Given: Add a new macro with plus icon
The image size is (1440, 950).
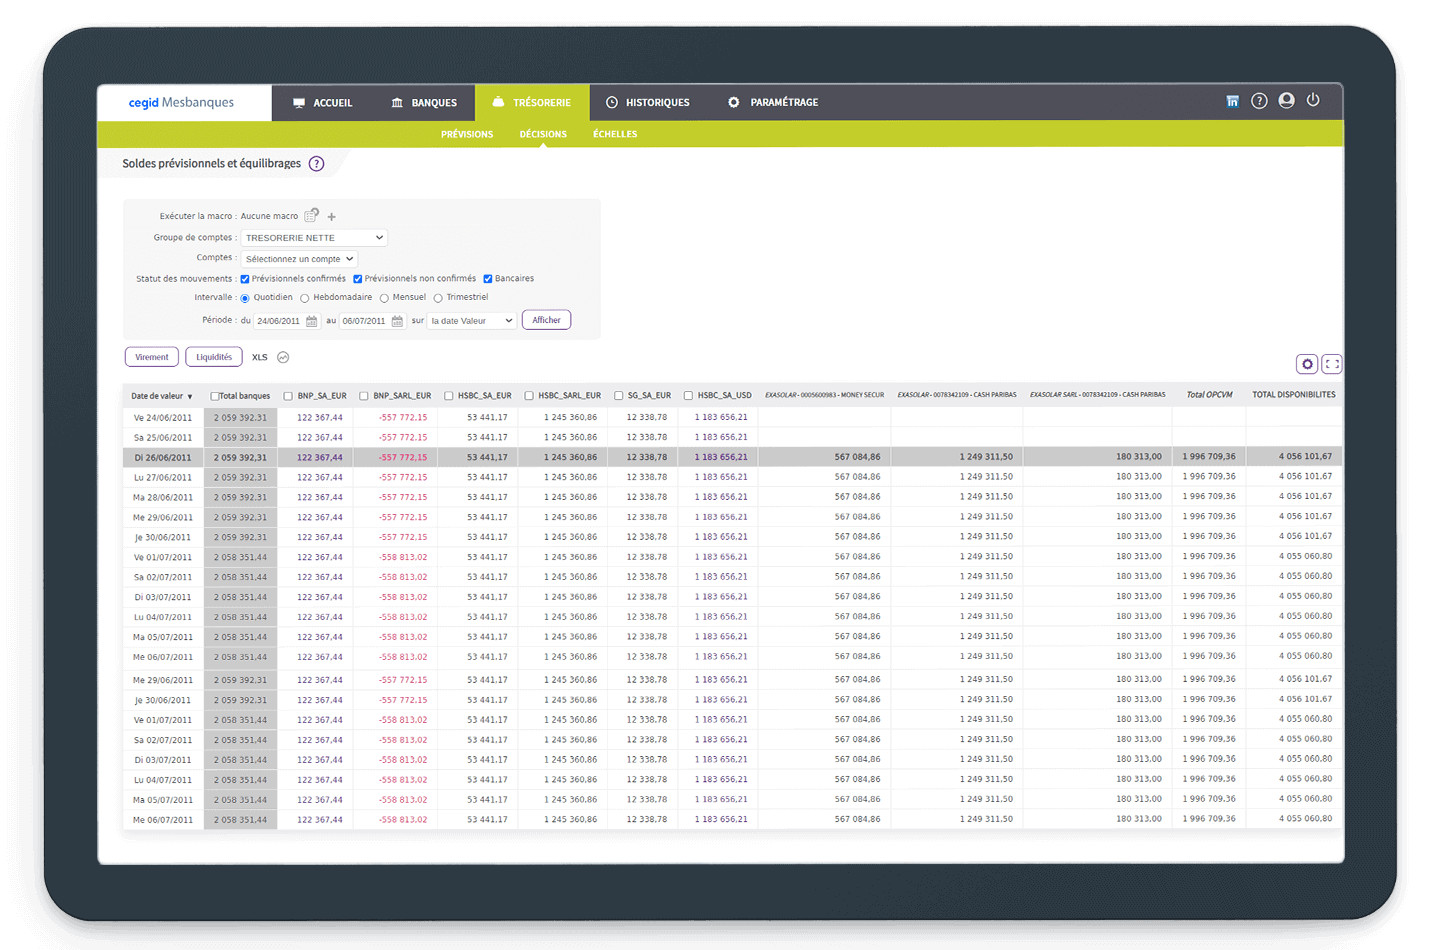Looking at the screenshot, I should [x=332, y=216].
